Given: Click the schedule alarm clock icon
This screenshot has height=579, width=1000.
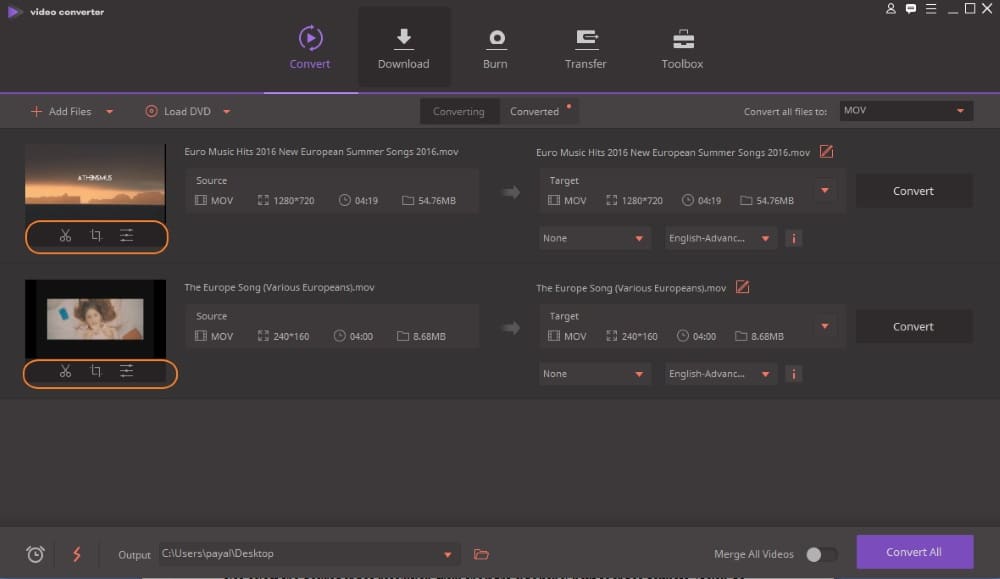Looking at the screenshot, I should click(x=35, y=554).
